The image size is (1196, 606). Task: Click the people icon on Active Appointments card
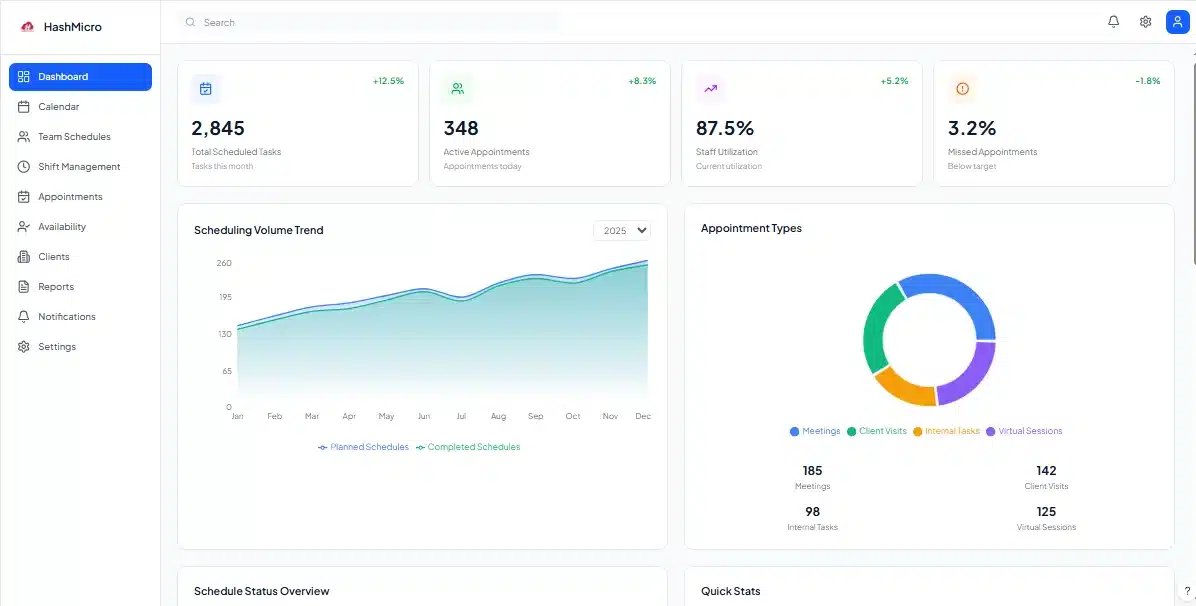(x=458, y=89)
